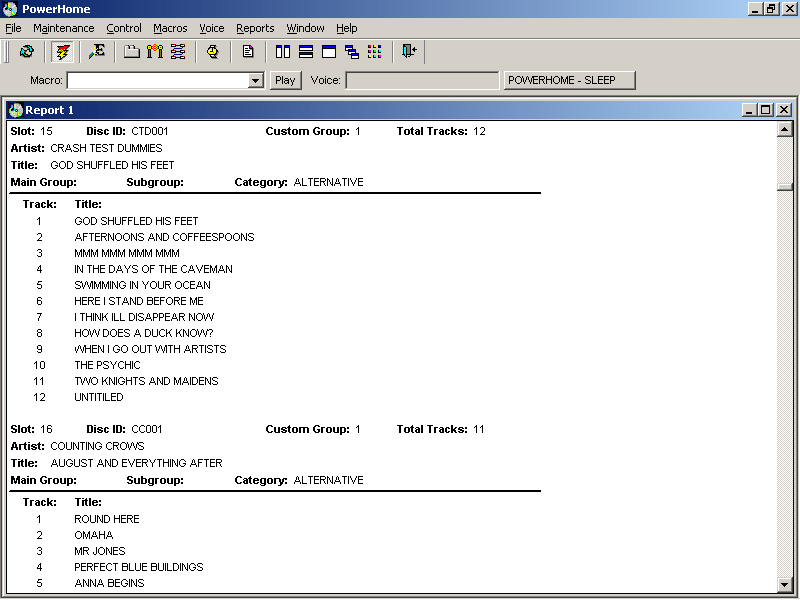The image size is (800, 600).
Task: Open the Macros menu
Action: pyautogui.click(x=170, y=28)
